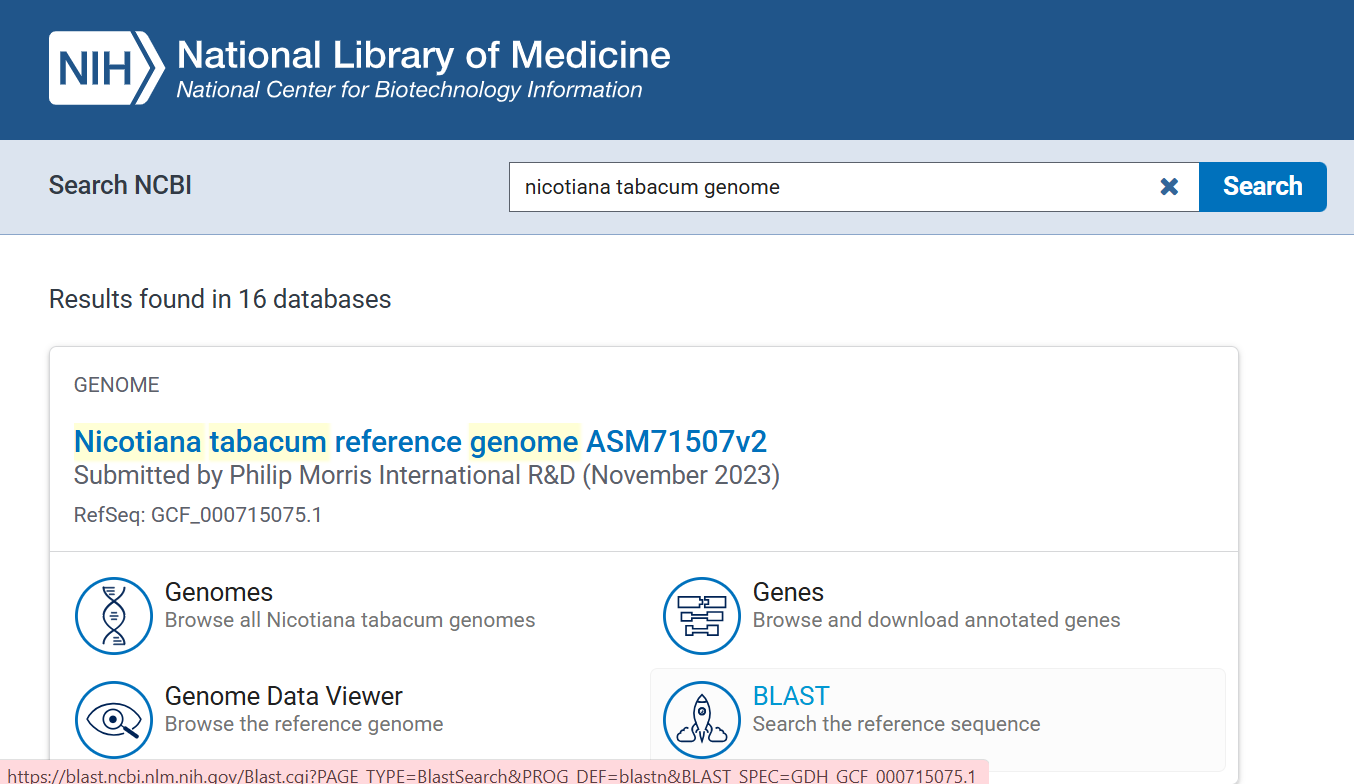Screen dimensions: 1354x784
Task: Open the Genes link
Action: point(788,592)
